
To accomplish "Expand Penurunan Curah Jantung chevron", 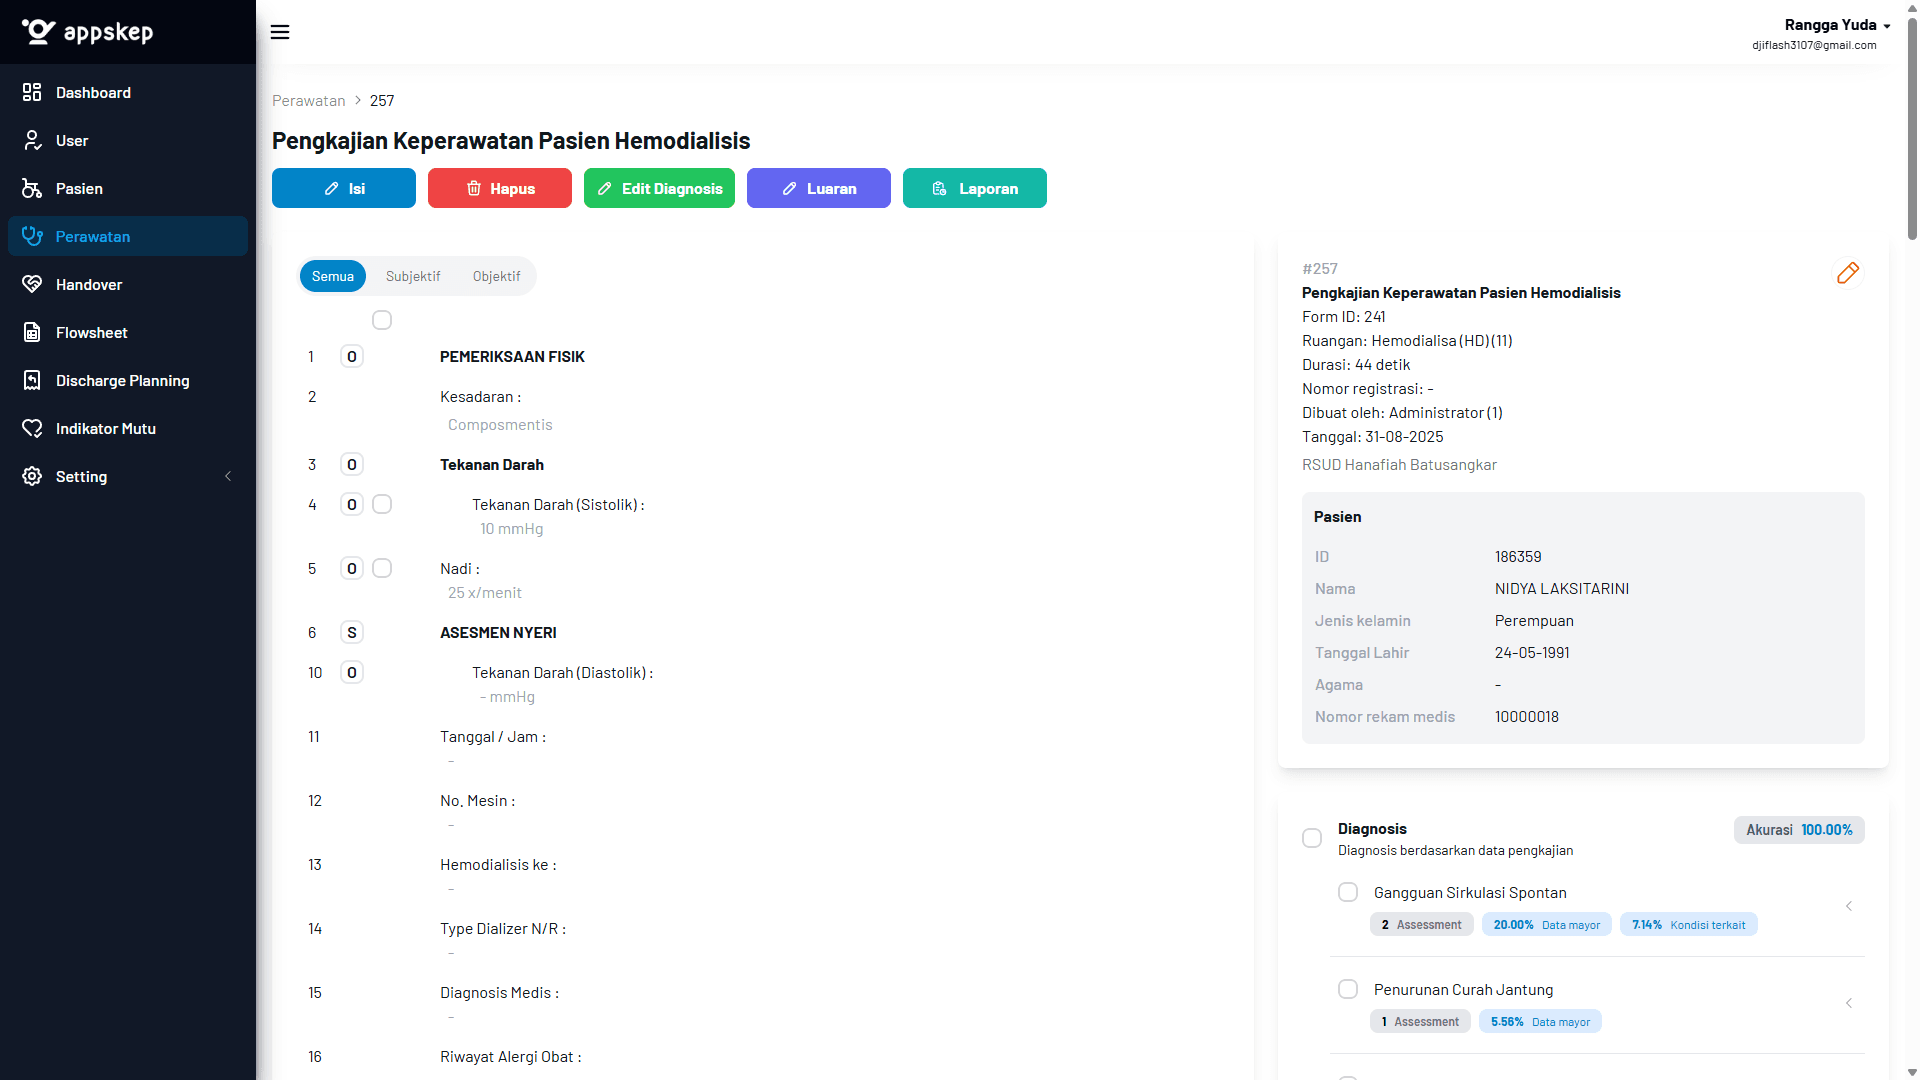I will [1849, 1003].
